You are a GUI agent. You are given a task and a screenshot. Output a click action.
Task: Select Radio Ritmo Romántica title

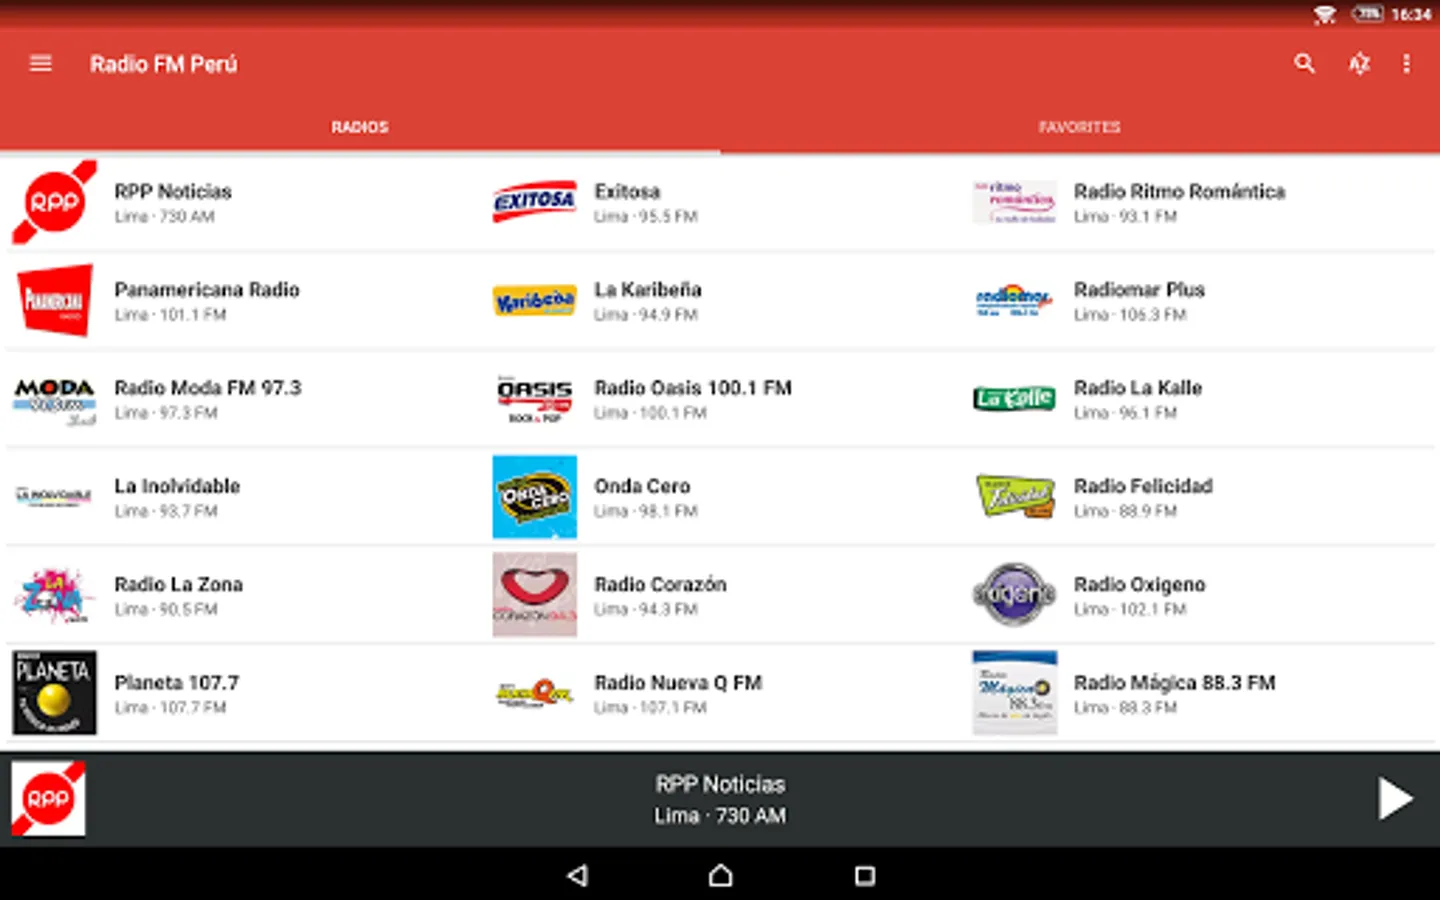coord(1179,191)
